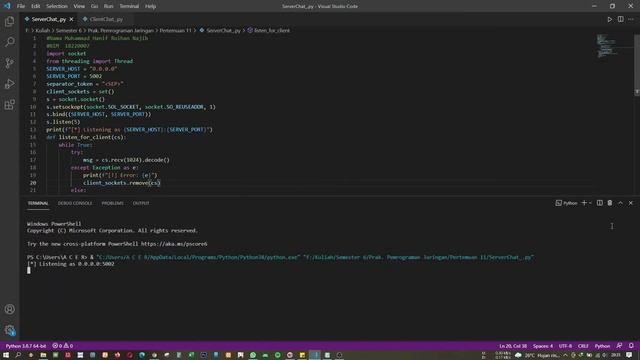Open the Help menu

(151, 6)
